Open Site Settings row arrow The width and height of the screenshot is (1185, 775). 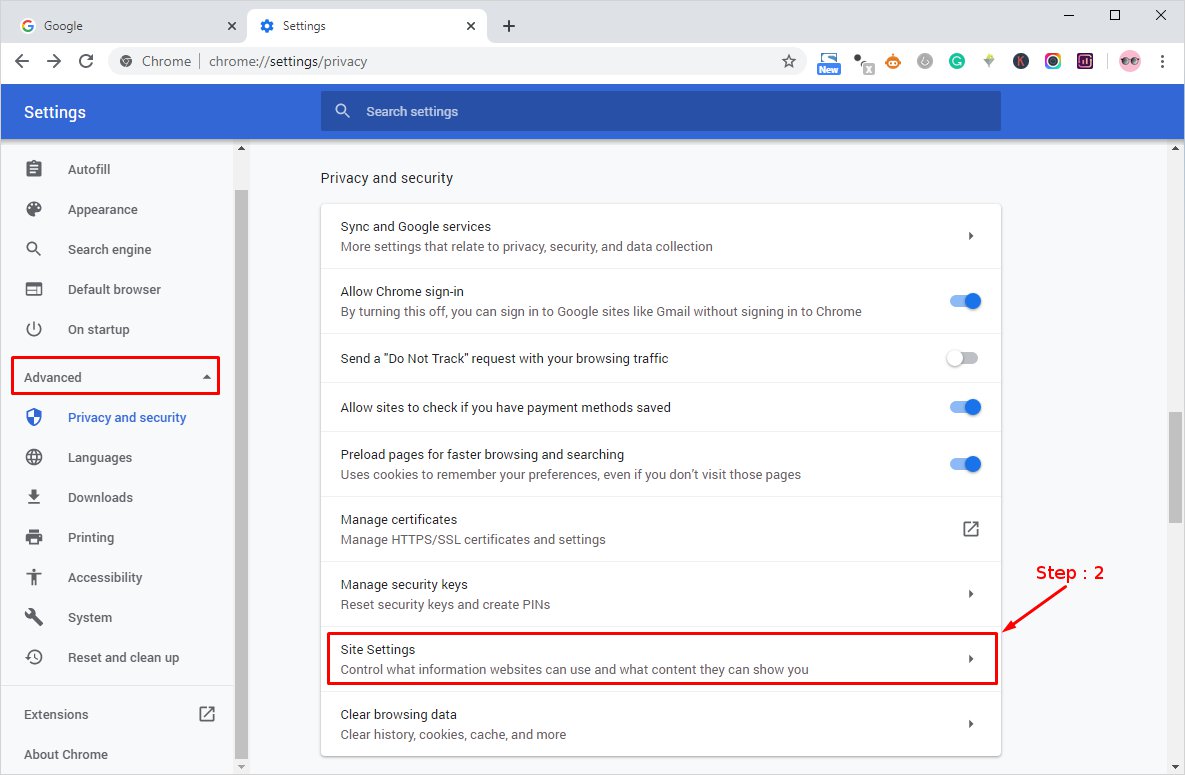click(x=970, y=659)
